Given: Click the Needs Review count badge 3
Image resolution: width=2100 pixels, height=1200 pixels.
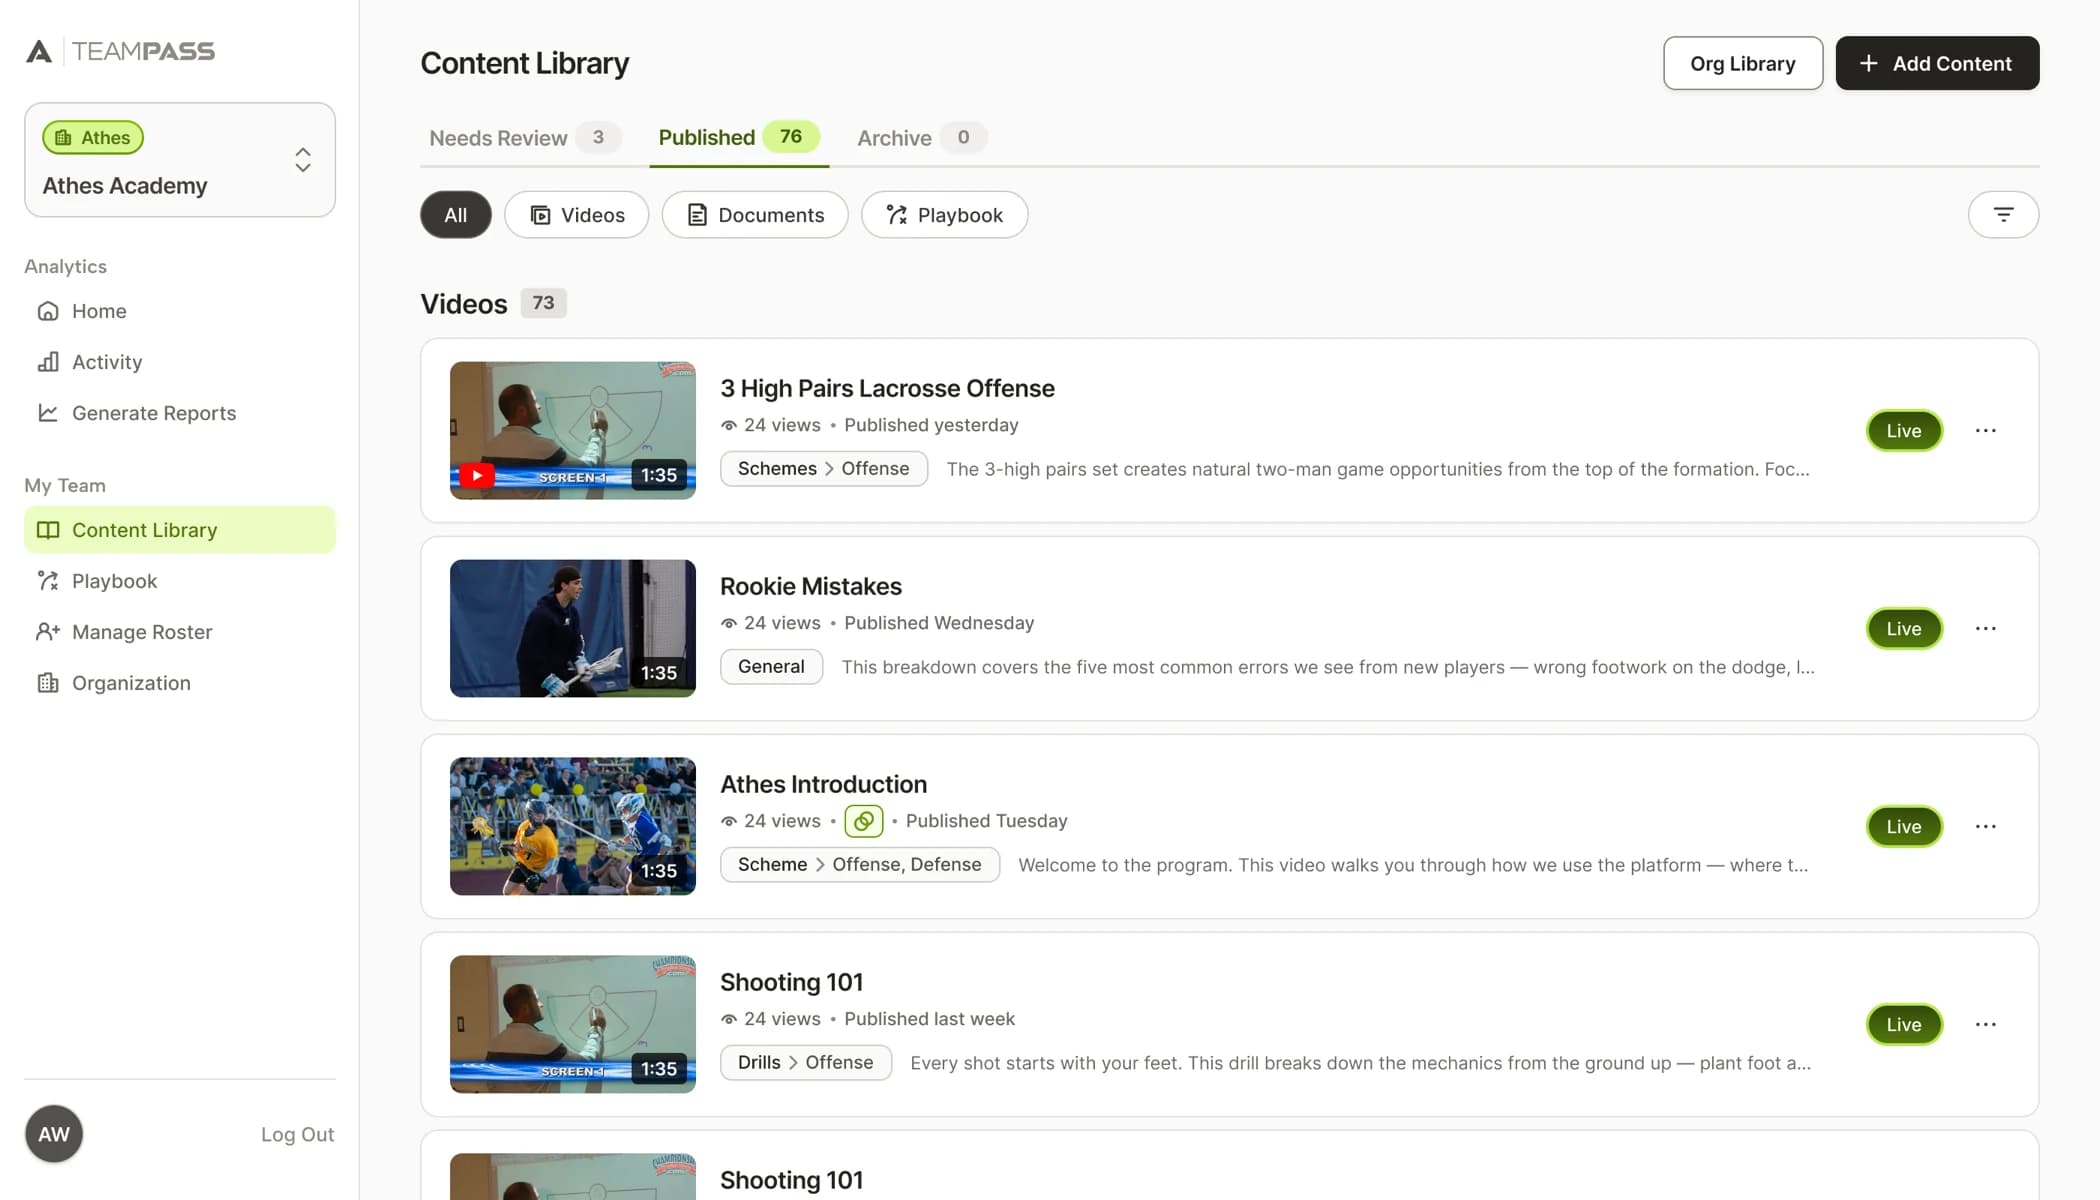Looking at the screenshot, I should (x=598, y=137).
